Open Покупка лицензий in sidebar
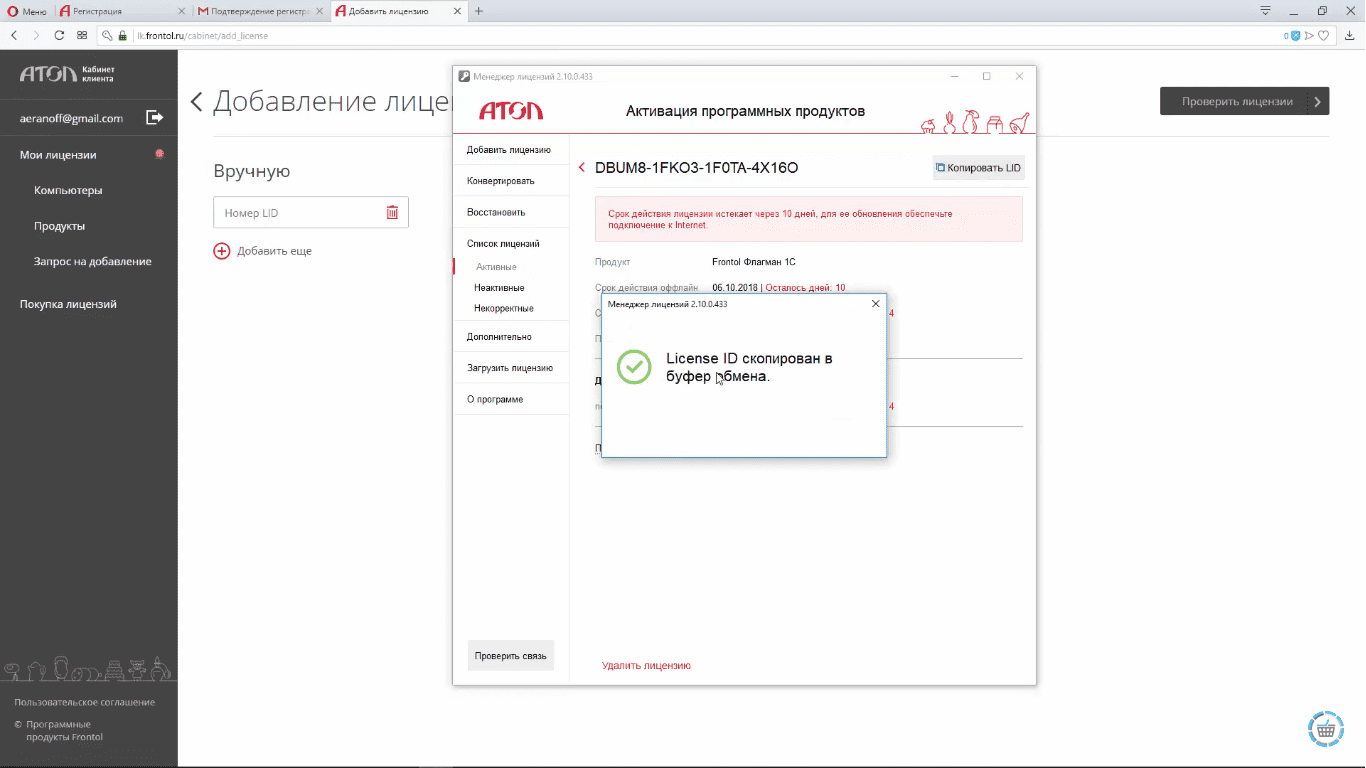1366x768 pixels. [x=68, y=304]
